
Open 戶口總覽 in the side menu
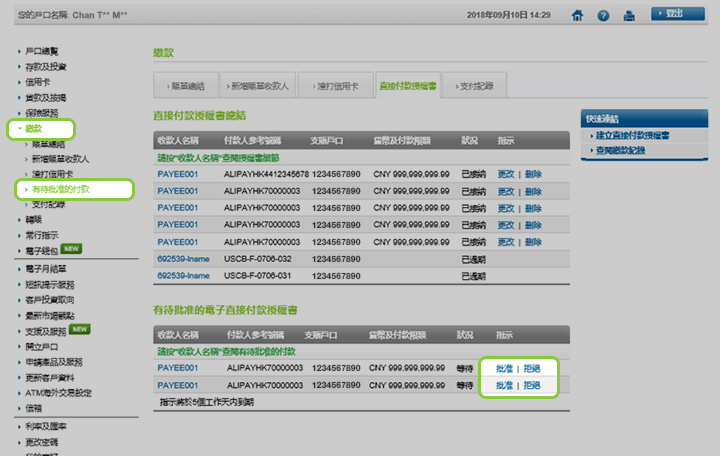pos(41,51)
